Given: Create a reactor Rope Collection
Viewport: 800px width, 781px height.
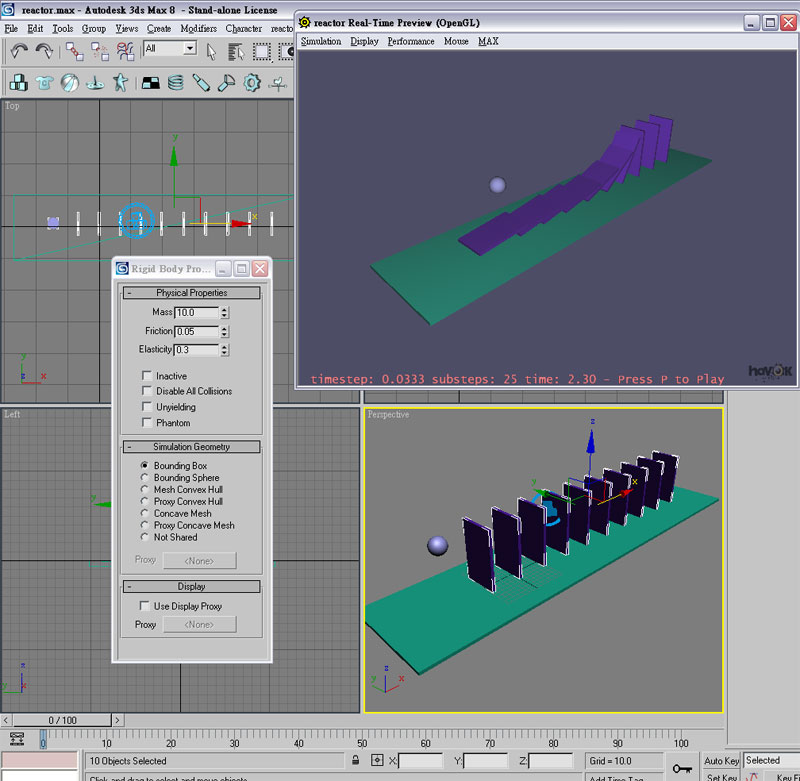Looking at the screenshot, I should click(x=95, y=83).
